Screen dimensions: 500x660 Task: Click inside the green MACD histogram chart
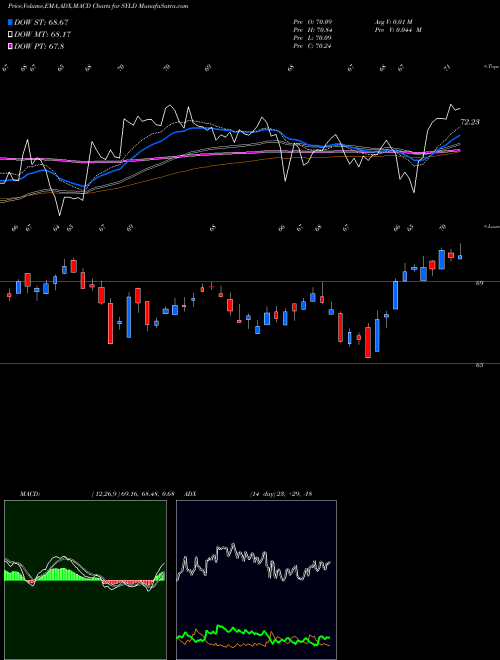coord(85,580)
